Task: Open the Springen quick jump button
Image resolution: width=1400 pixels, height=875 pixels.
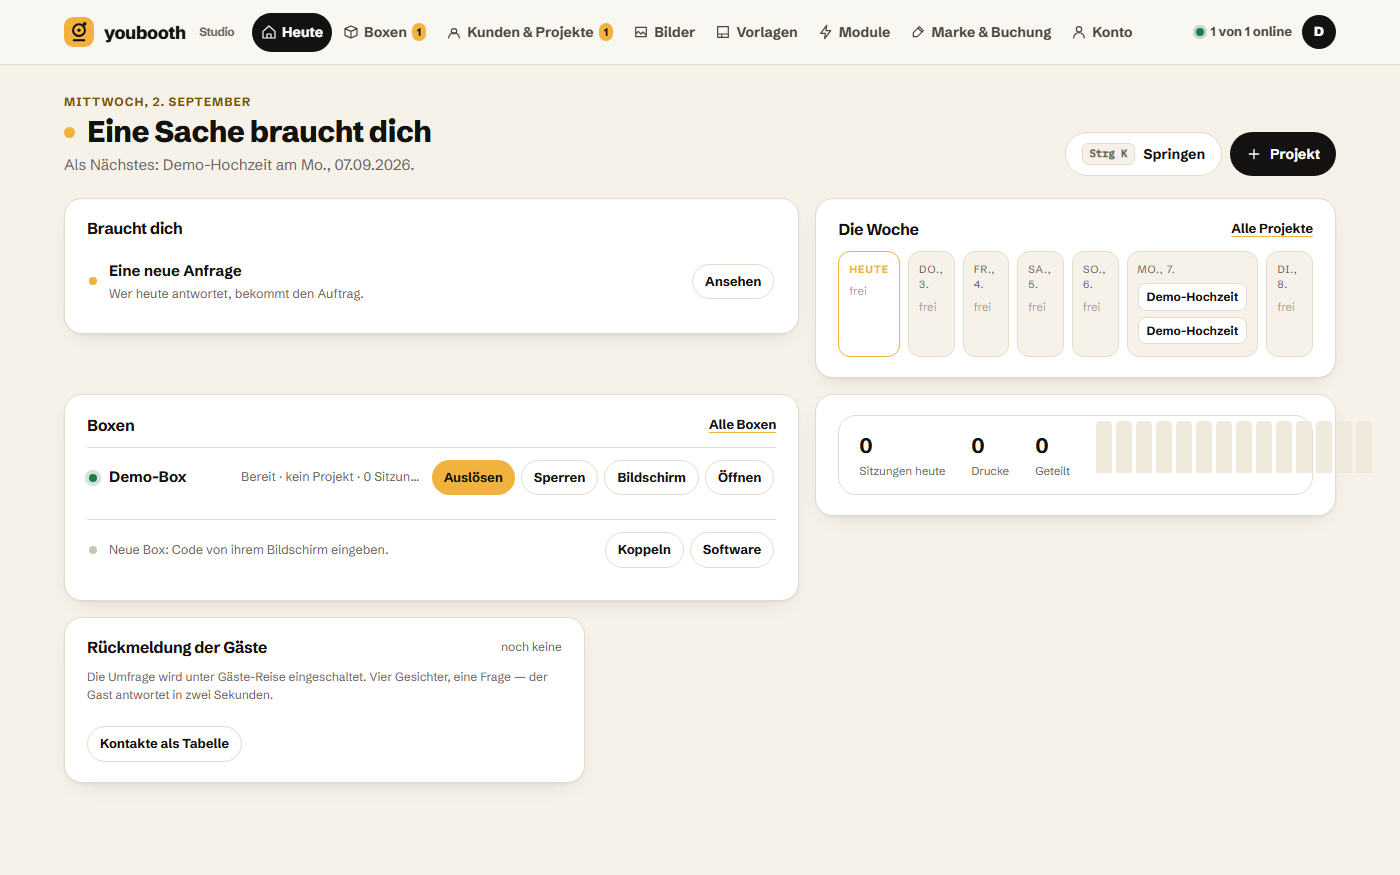Action: 1143,154
